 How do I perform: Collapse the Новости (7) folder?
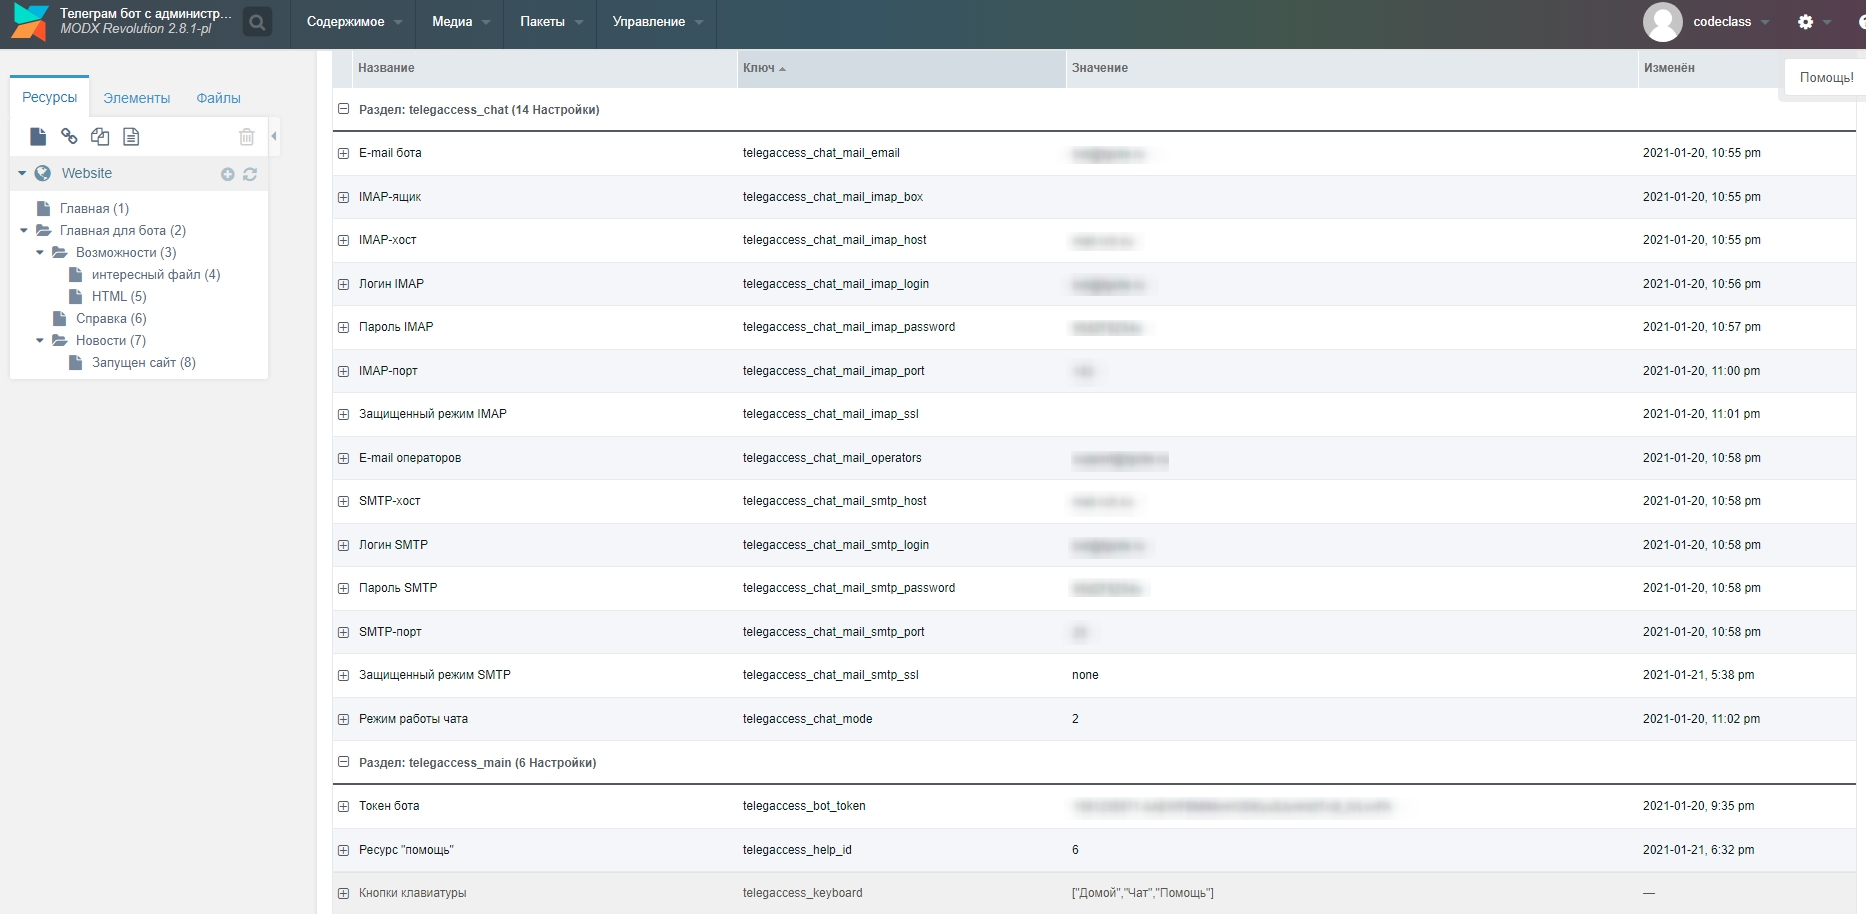(x=40, y=340)
